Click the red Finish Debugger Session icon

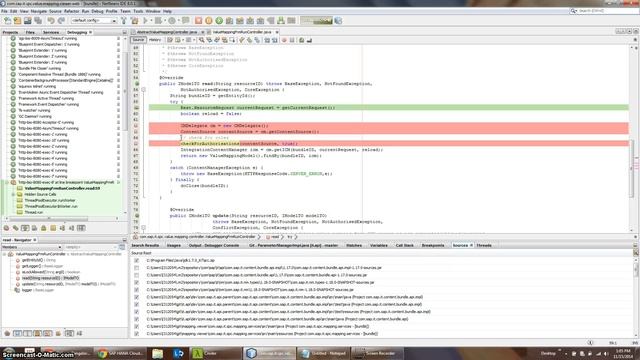tap(198, 20)
